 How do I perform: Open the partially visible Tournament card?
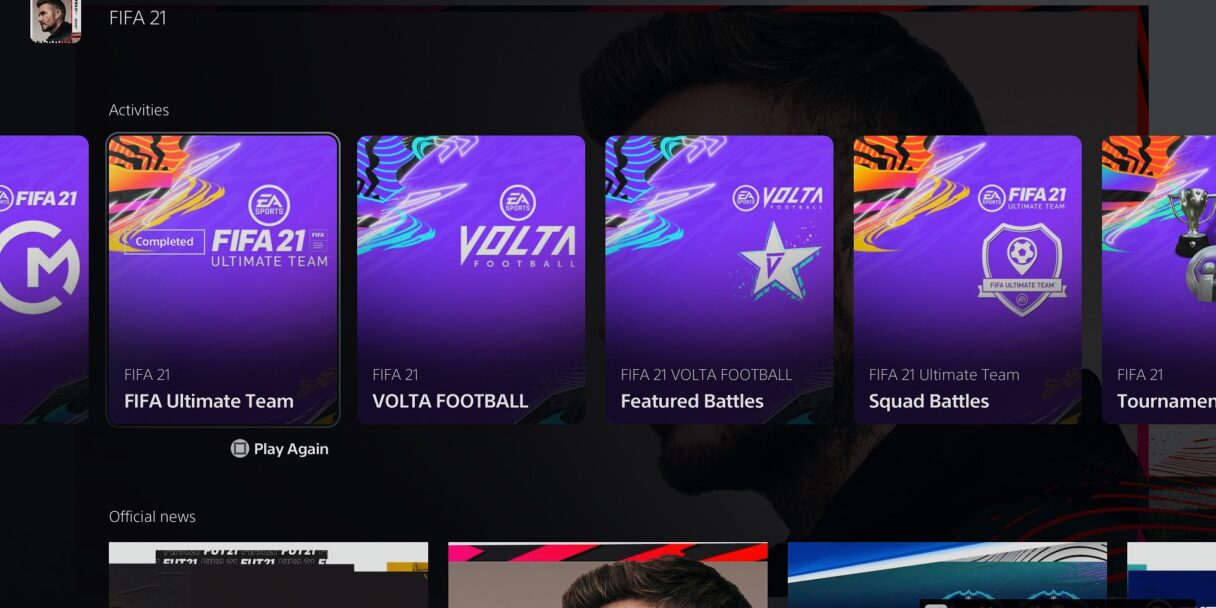[x=1159, y=280]
